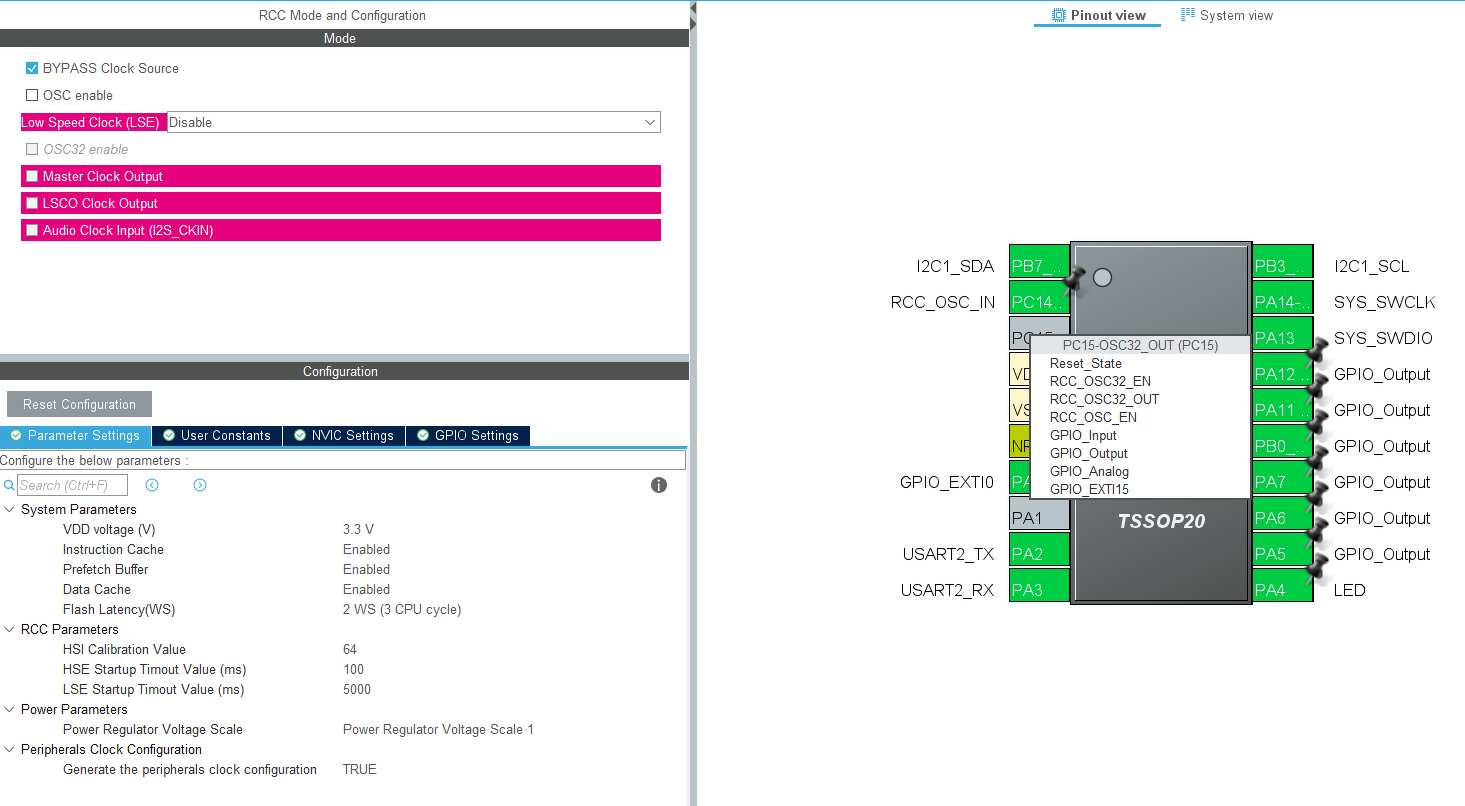Click Flash Latency value 2 WS

402,609
